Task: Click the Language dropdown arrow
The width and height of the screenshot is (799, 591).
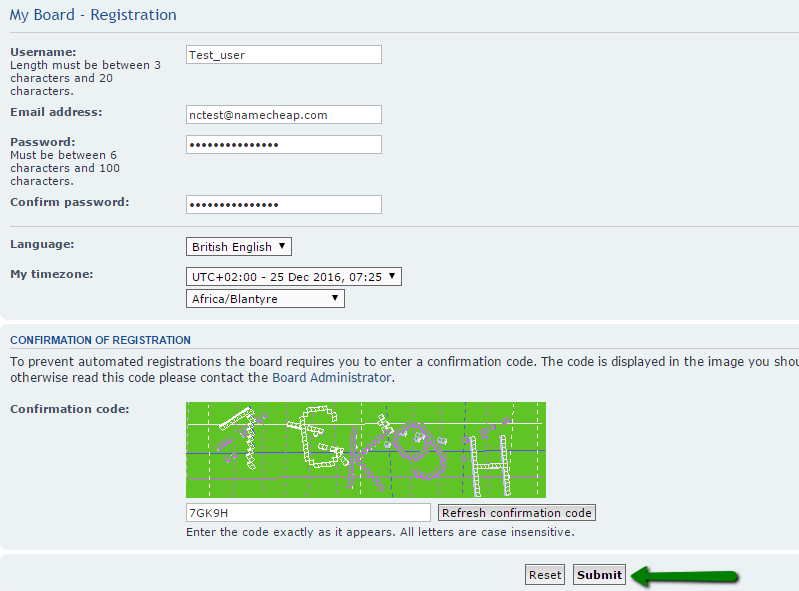Action: click(282, 246)
